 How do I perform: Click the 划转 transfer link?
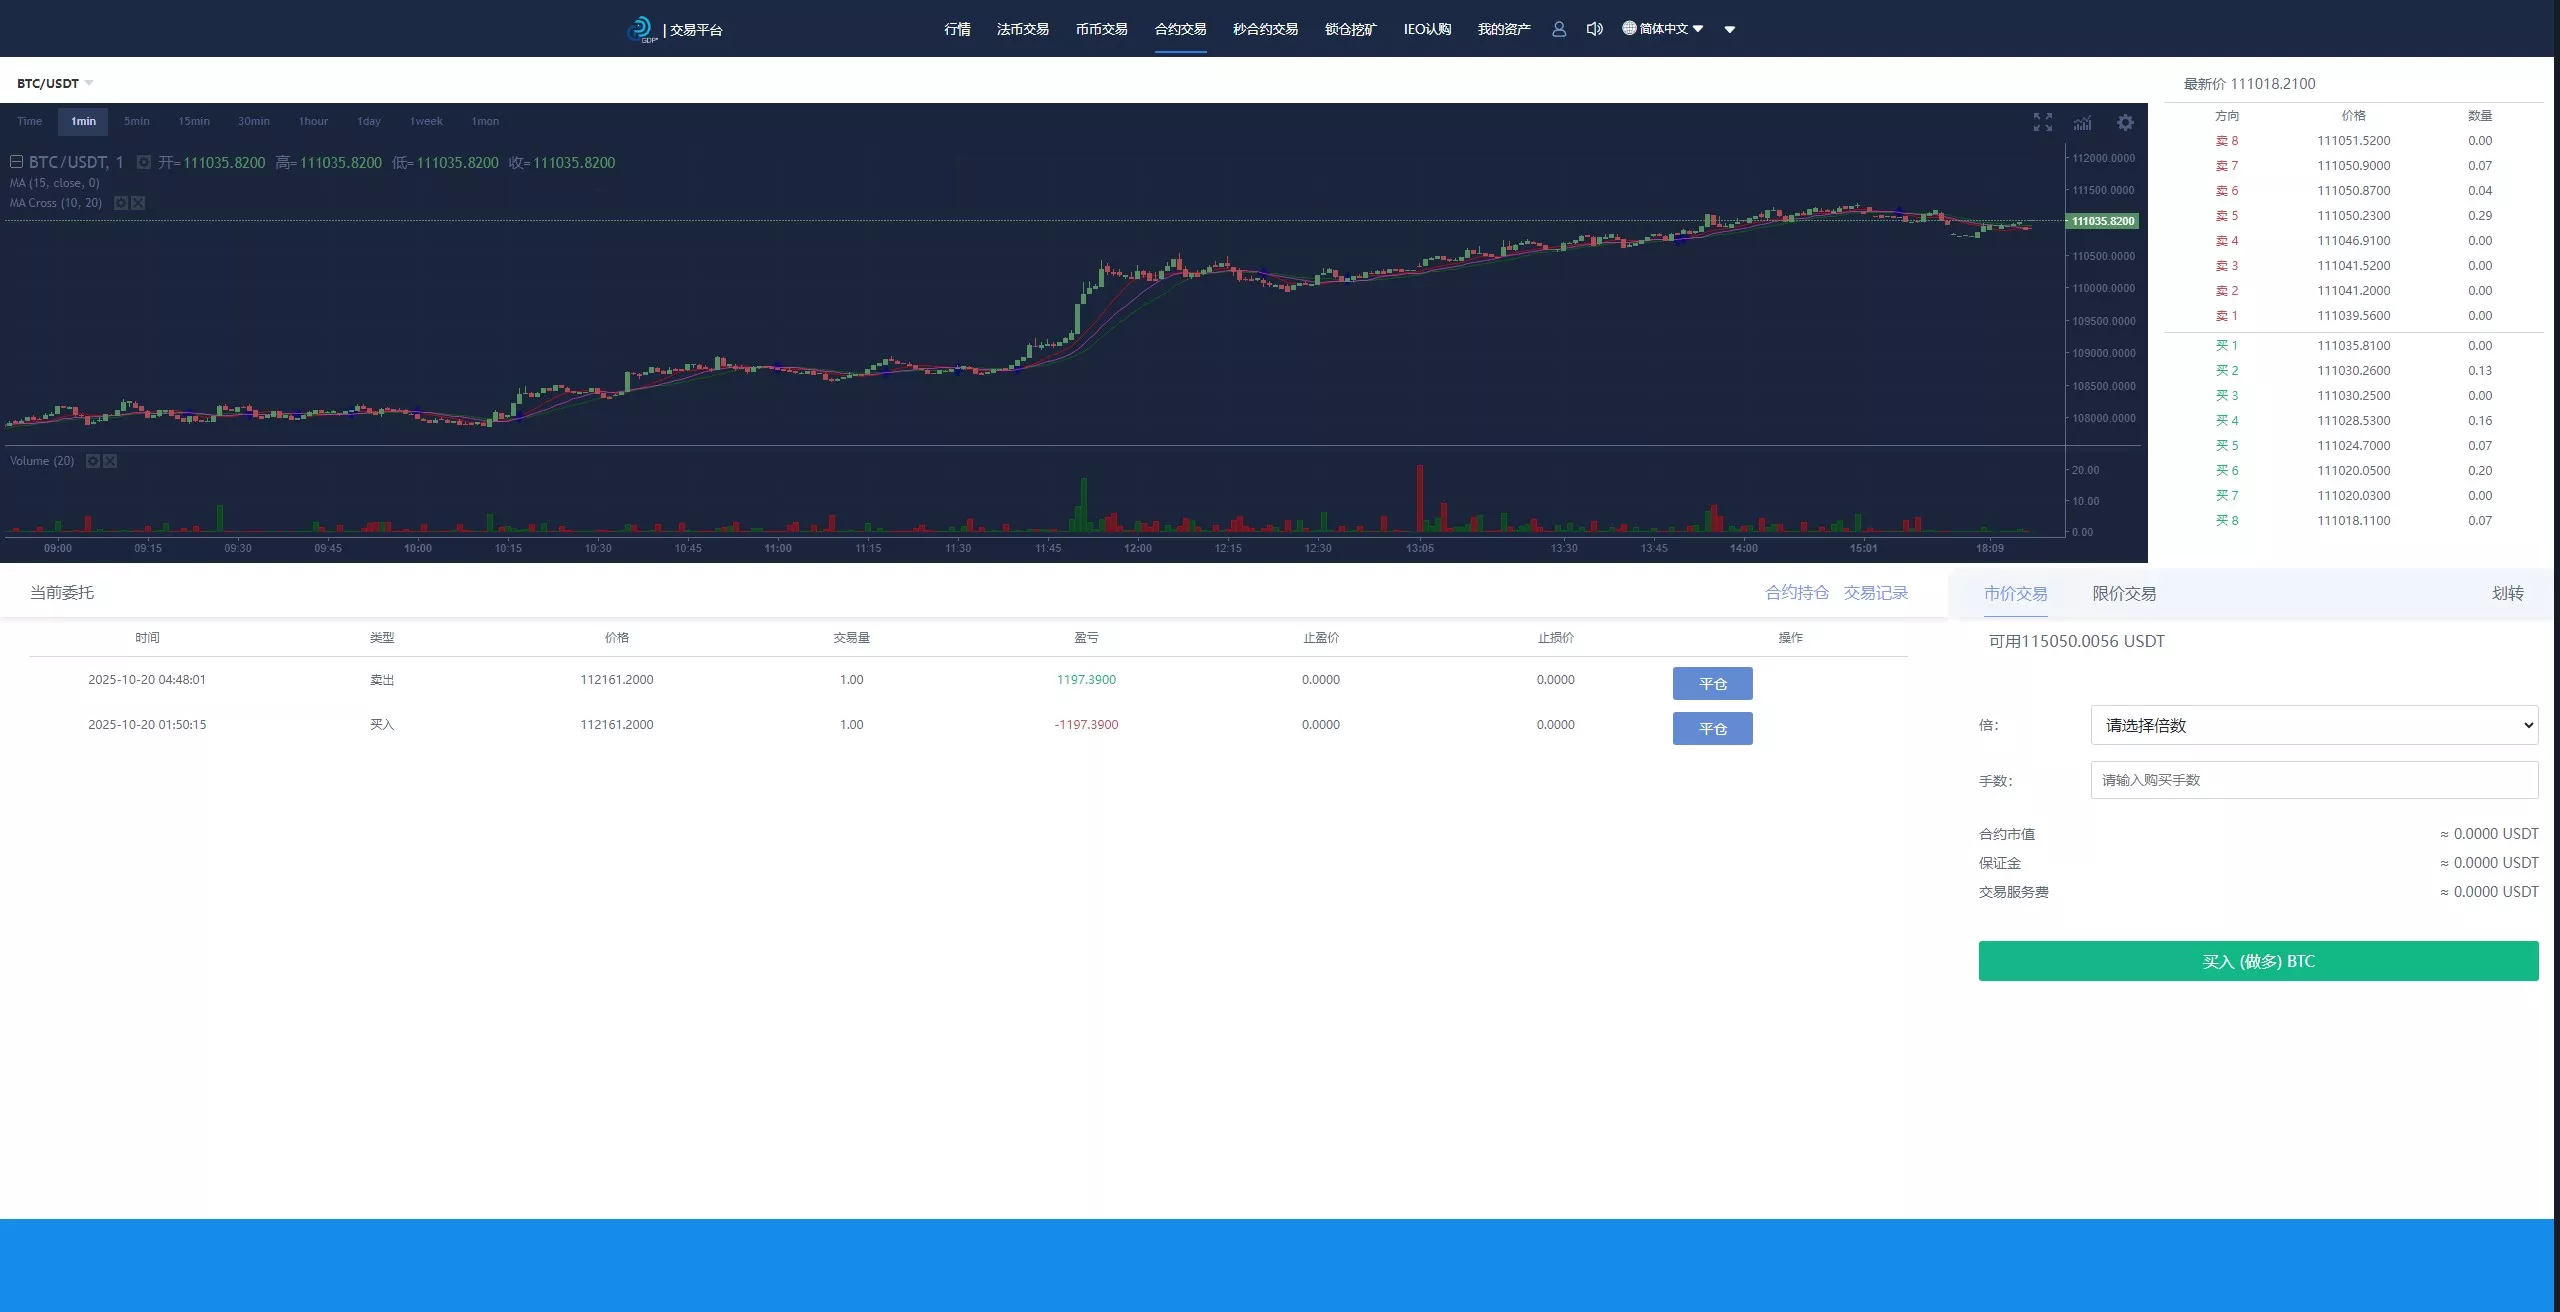[x=2507, y=593]
